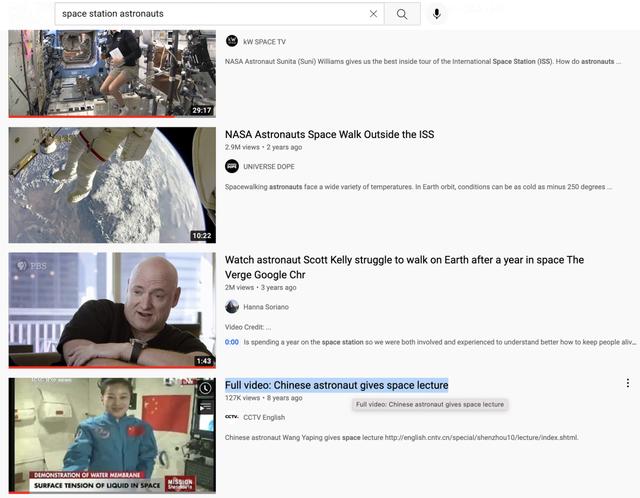
Task: Click Add to queue icon on Chinese astronaut thumbnail
Action: point(205,407)
